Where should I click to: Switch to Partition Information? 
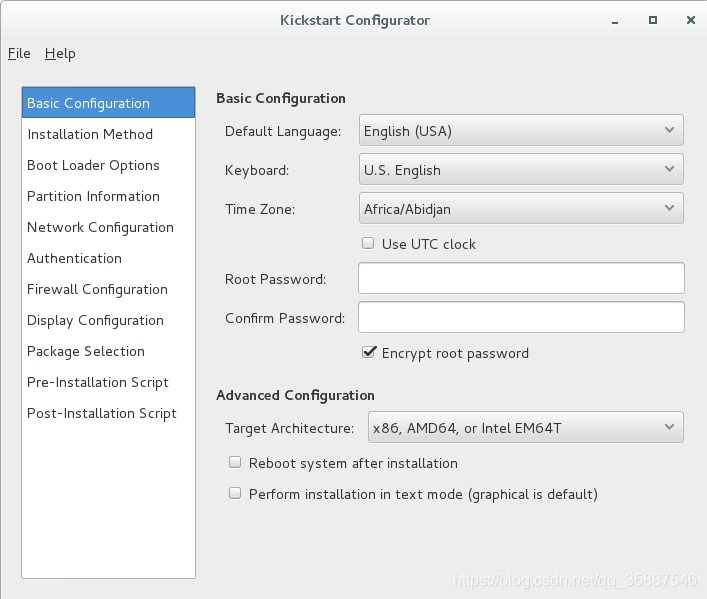pyautogui.click(x=108, y=196)
